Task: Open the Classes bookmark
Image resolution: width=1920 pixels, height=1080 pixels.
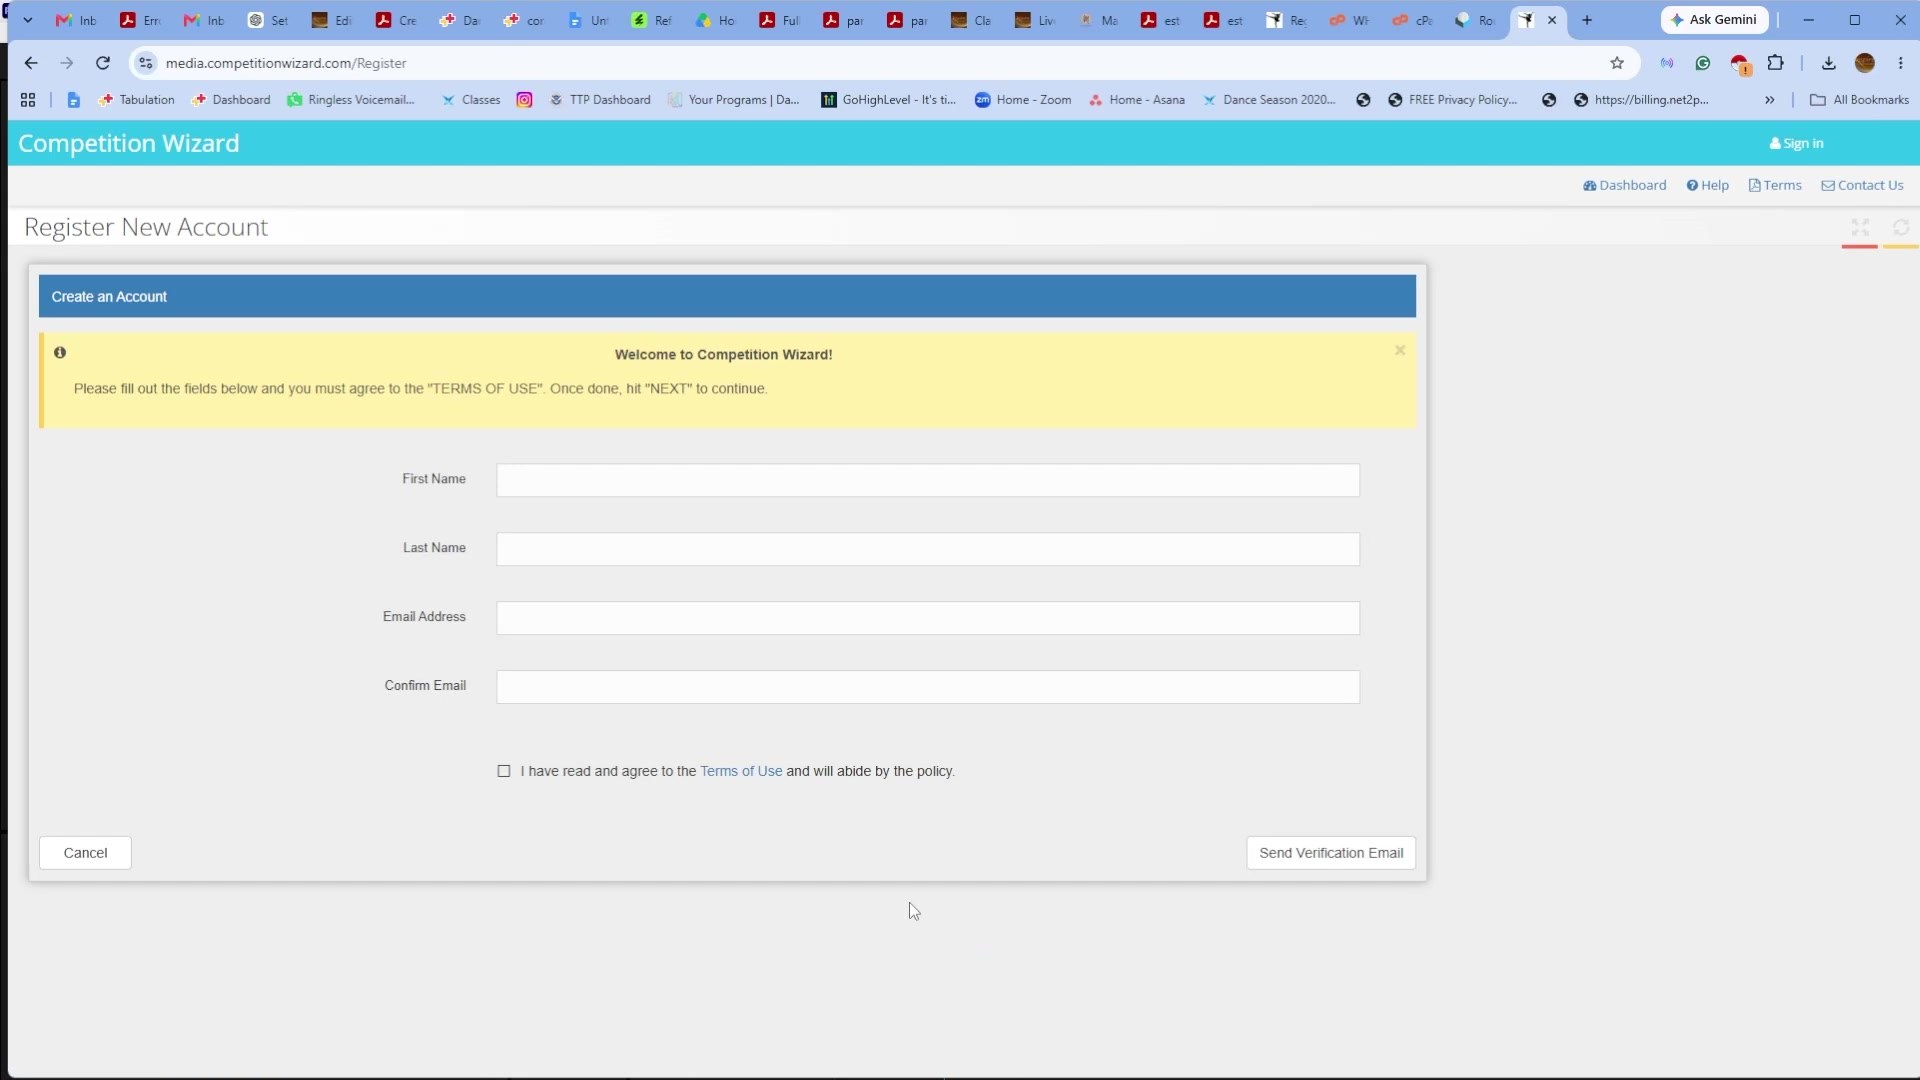Action: tap(471, 100)
